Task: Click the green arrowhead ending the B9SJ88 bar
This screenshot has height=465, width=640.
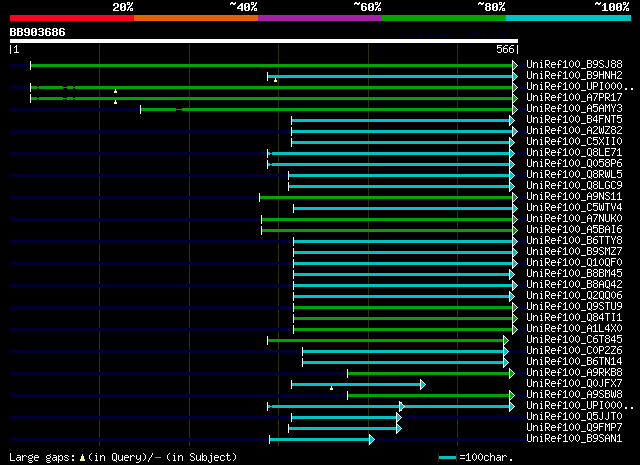Action: pyautogui.click(x=515, y=65)
